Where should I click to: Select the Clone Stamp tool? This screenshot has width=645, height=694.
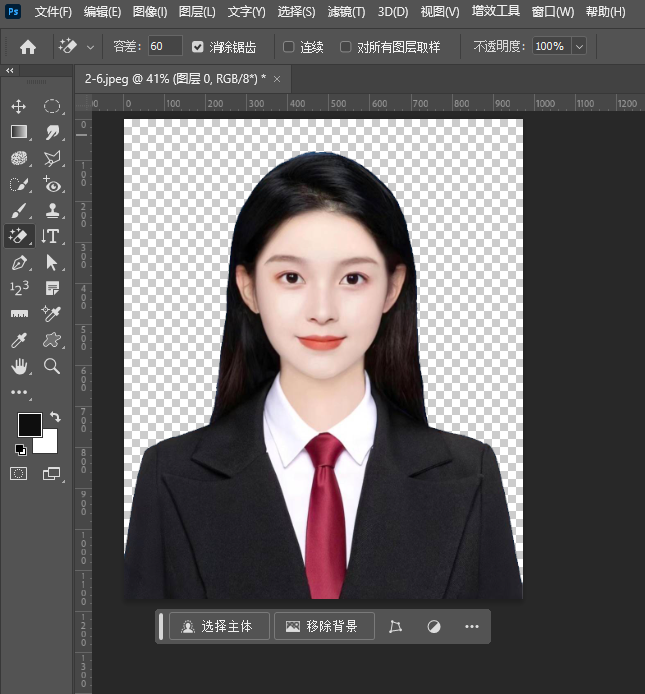52,211
